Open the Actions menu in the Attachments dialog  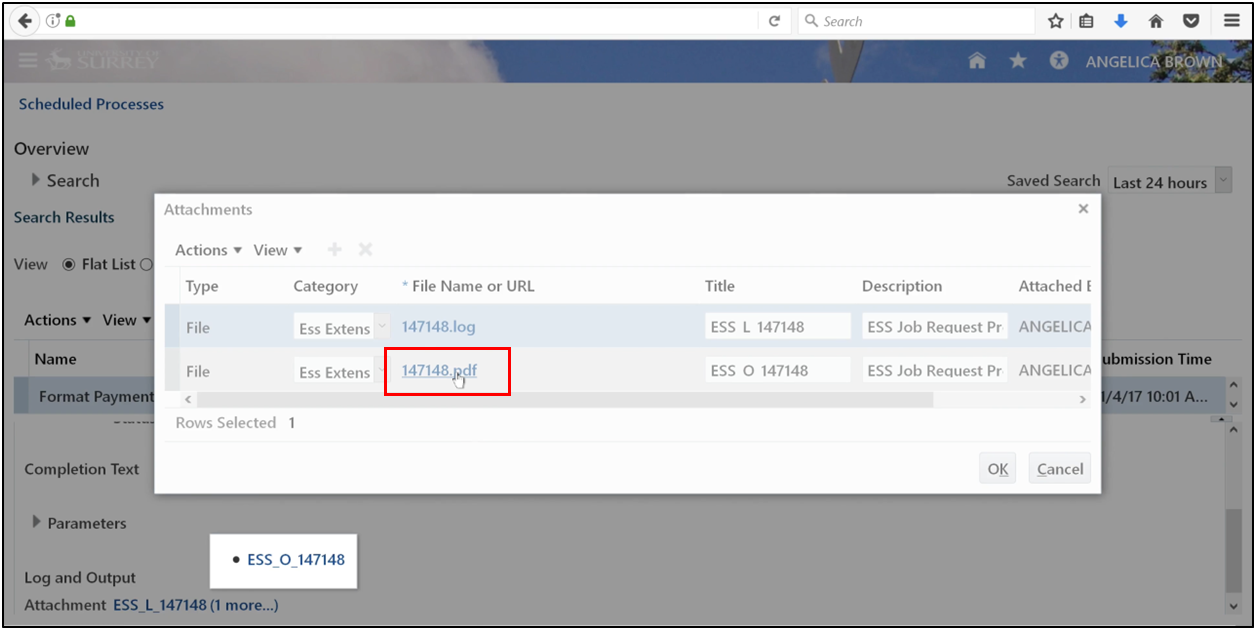point(205,249)
